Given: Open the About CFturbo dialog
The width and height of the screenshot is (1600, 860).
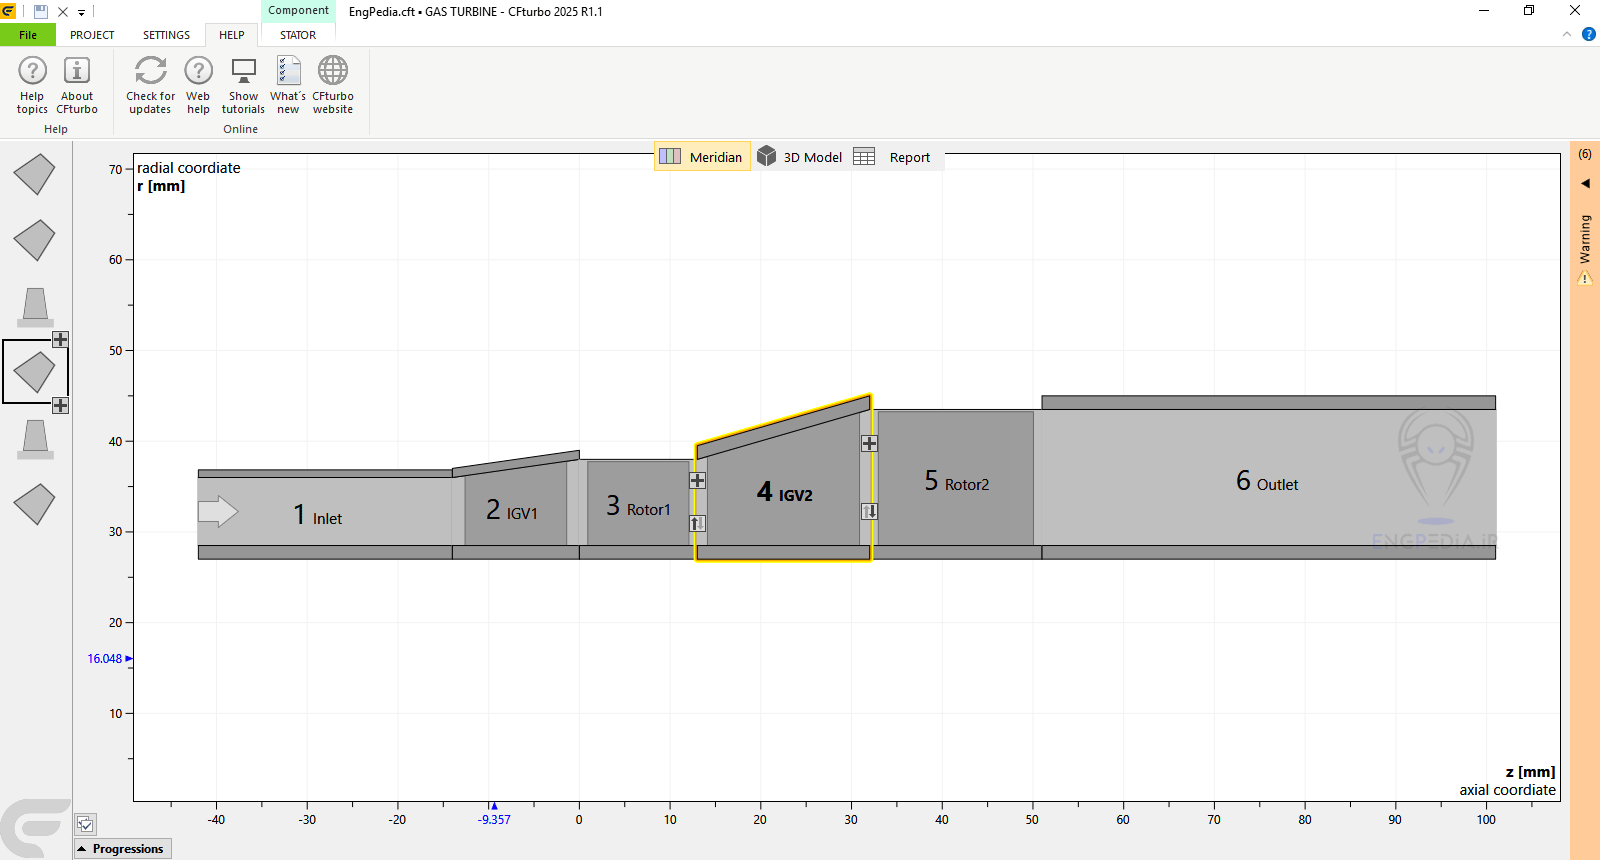Looking at the screenshot, I should point(77,85).
